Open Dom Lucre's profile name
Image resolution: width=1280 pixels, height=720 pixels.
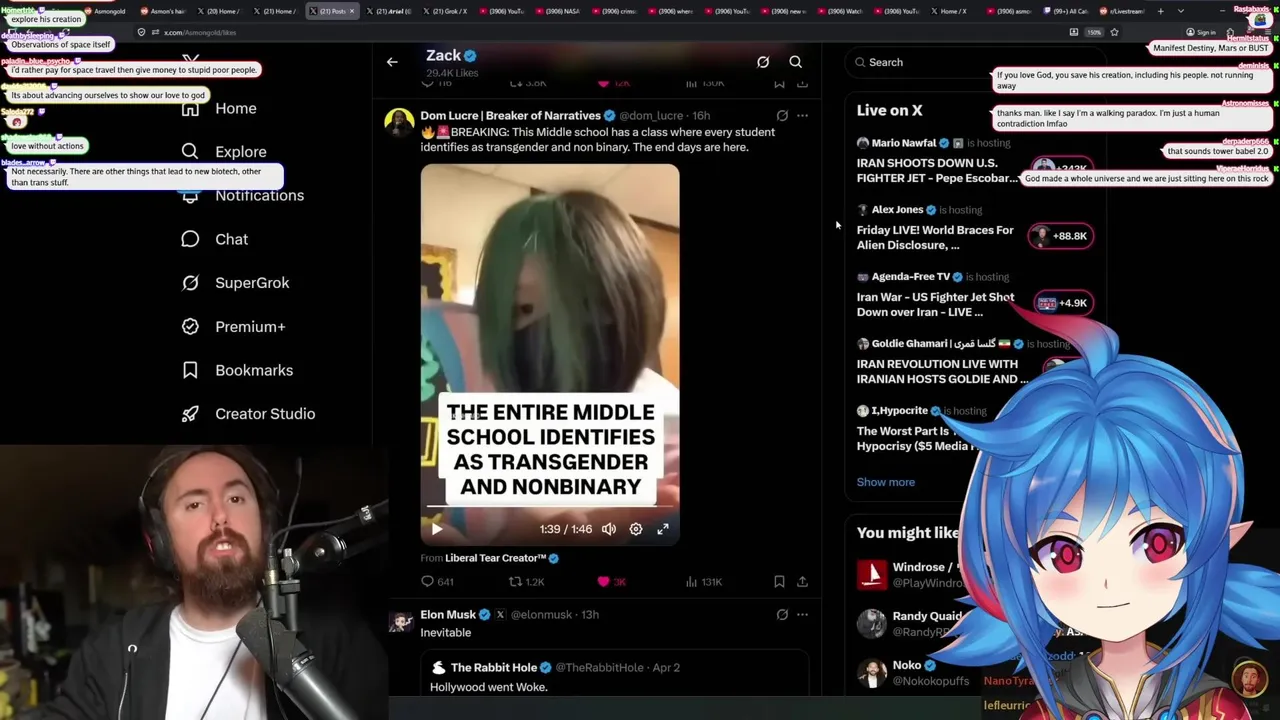pyautogui.click(x=510, y=116)
